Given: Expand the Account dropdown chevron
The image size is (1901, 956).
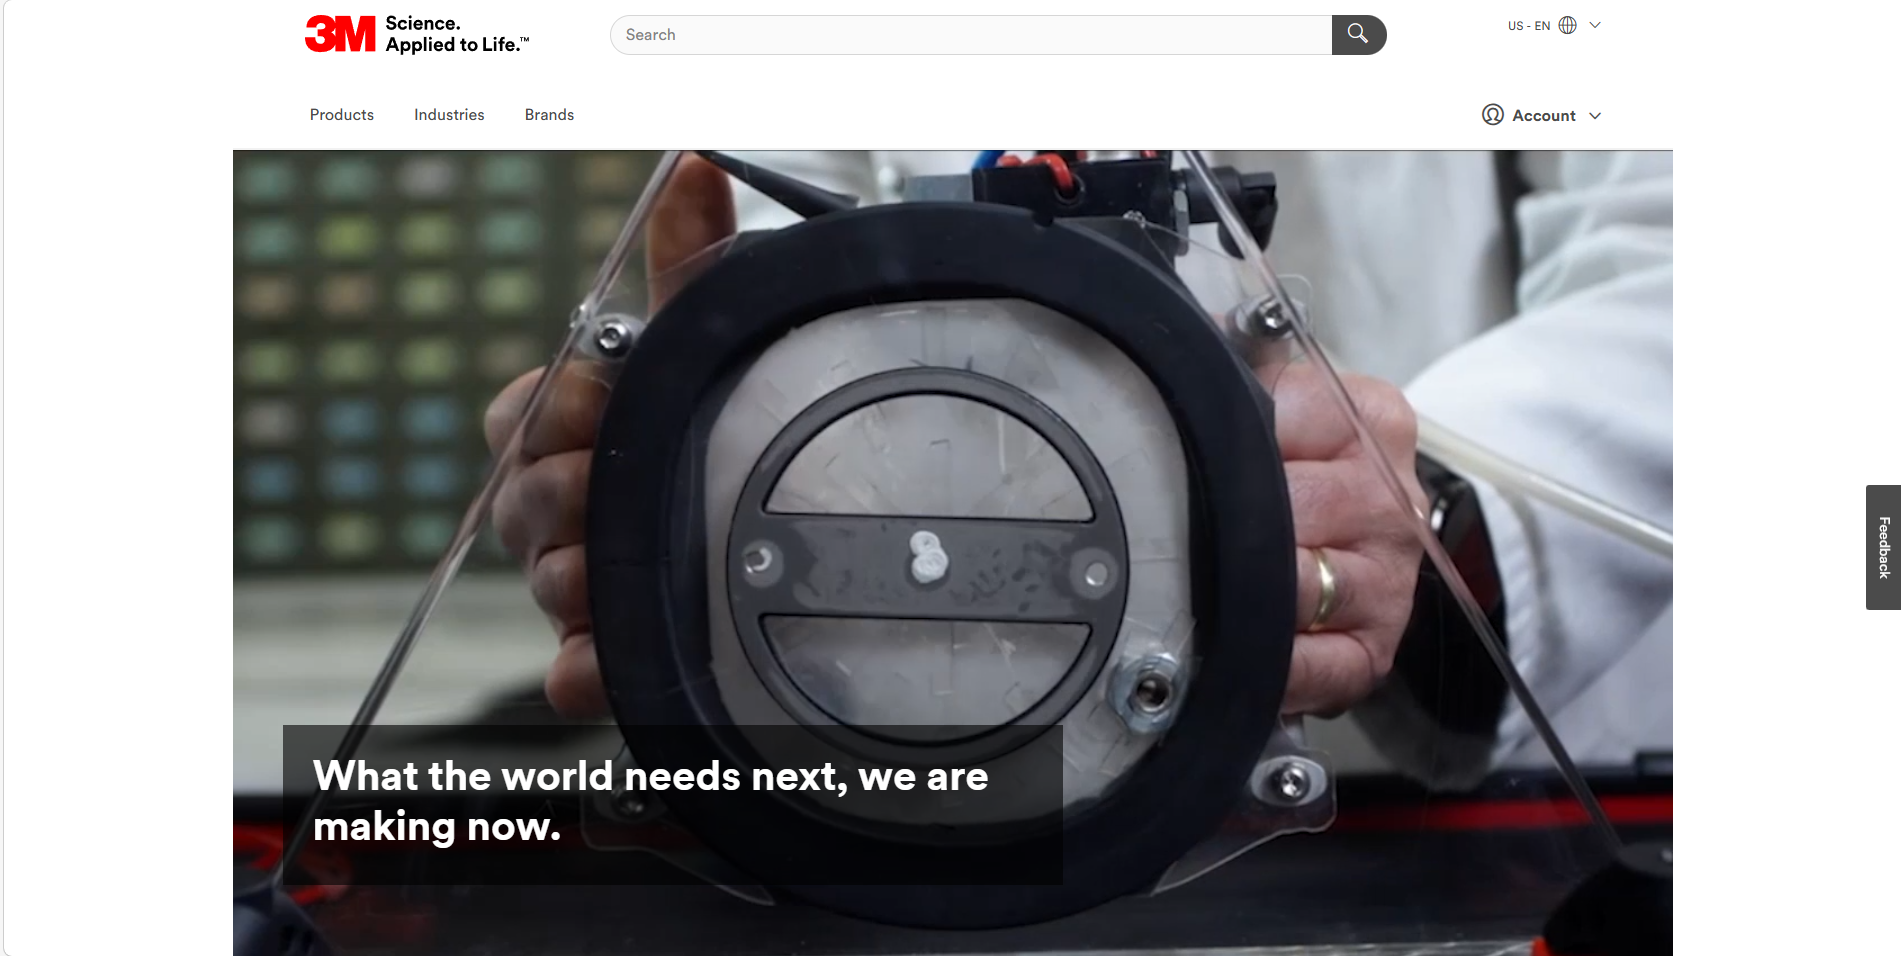Looking at the screenshot, I should coord(1595,116).
